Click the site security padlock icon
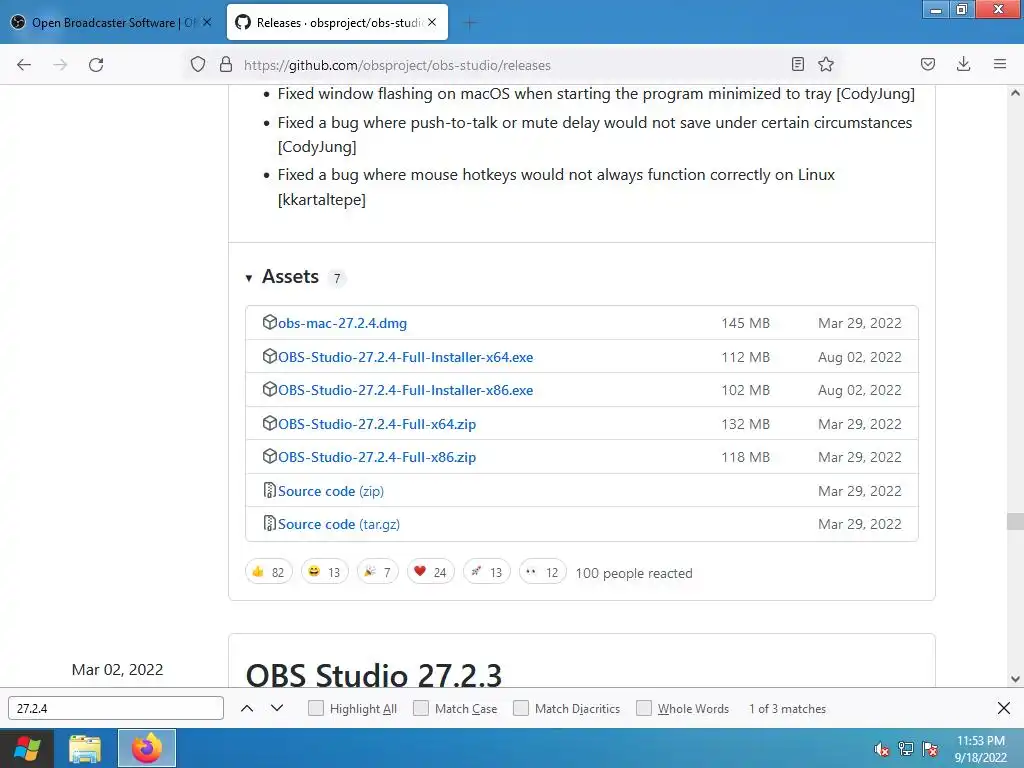The width and height of the screenshot is (1024, 768). click(x=226, y=65)
